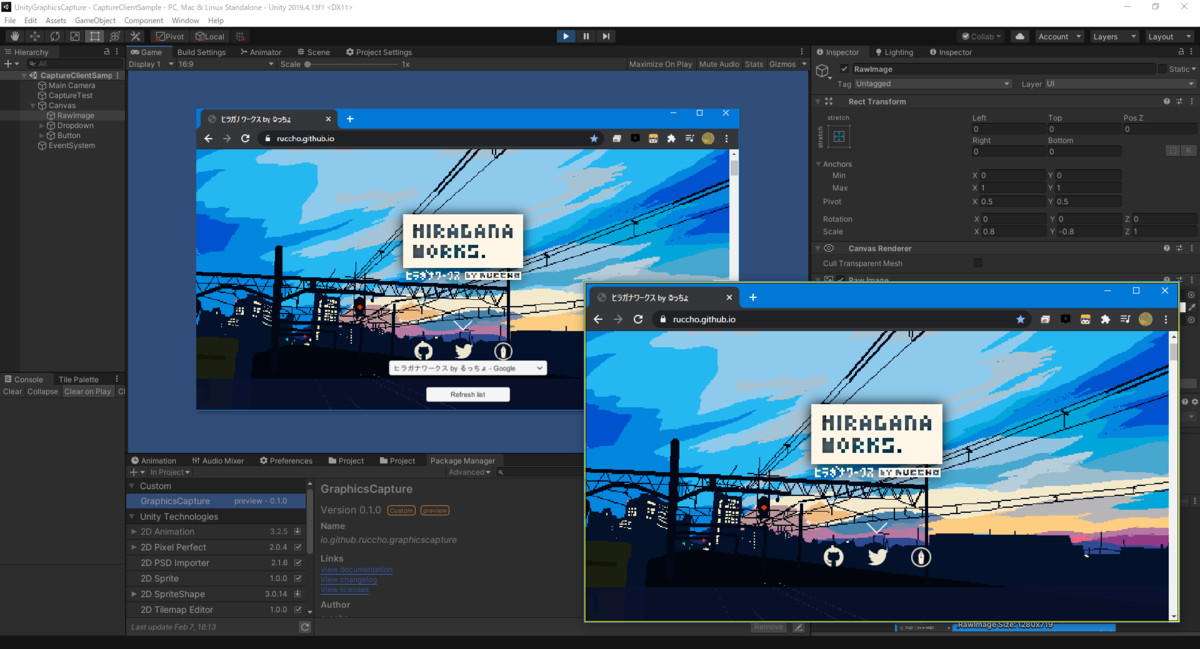Click the Play button

566,36
